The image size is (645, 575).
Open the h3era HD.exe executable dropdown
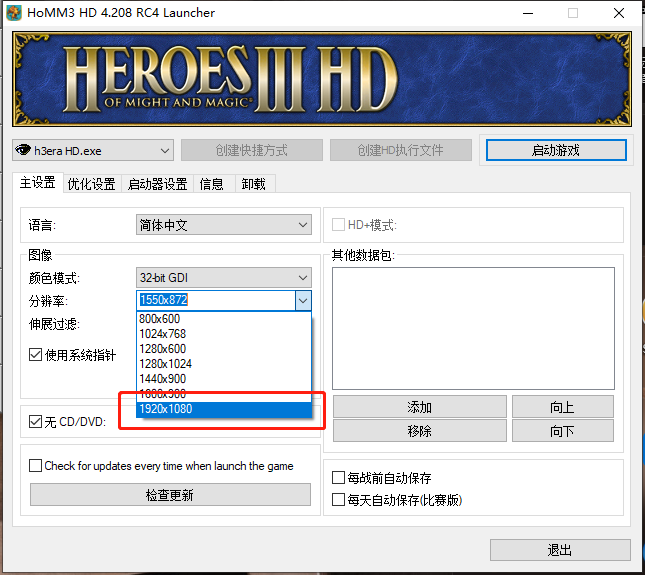(93, 151)
